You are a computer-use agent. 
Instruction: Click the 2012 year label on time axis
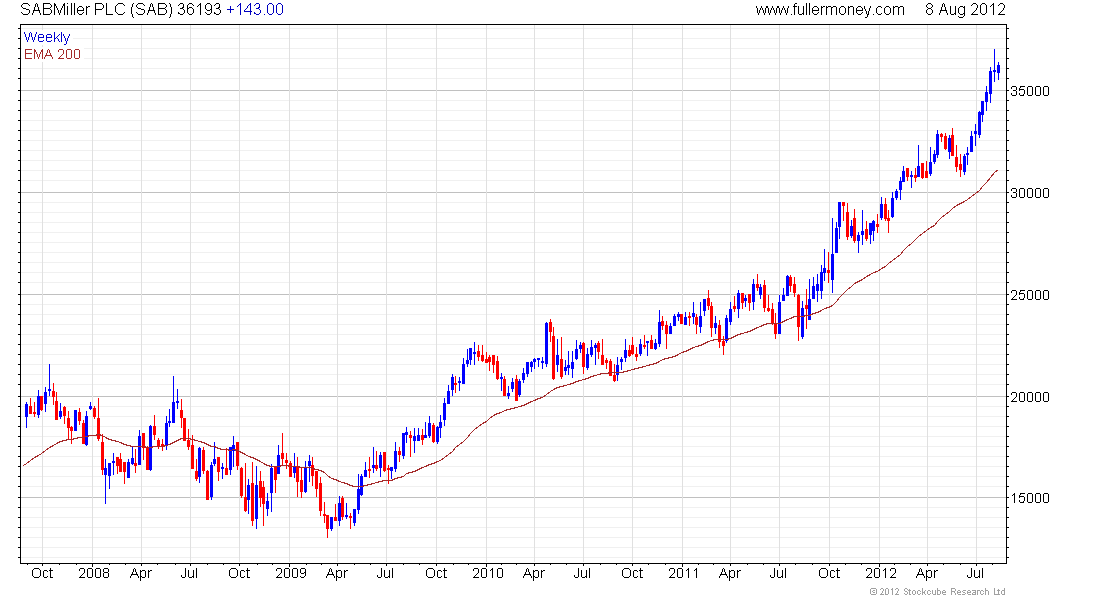[x=880, y=573]
